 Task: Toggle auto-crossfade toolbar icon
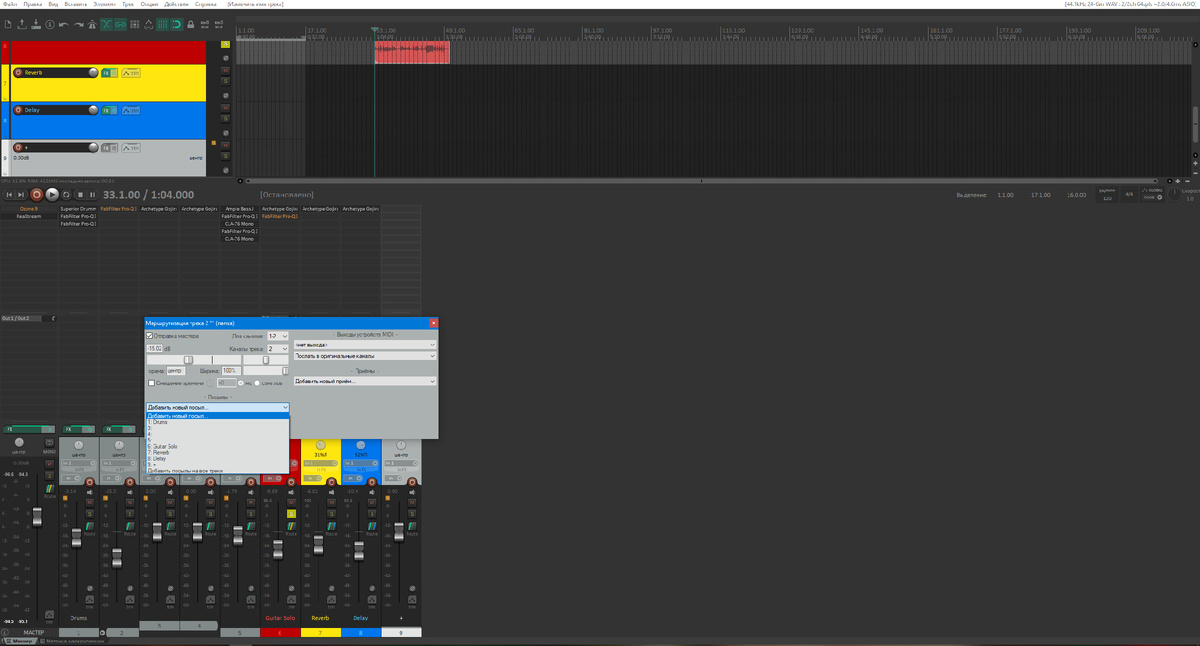click(x=106, y=24)
